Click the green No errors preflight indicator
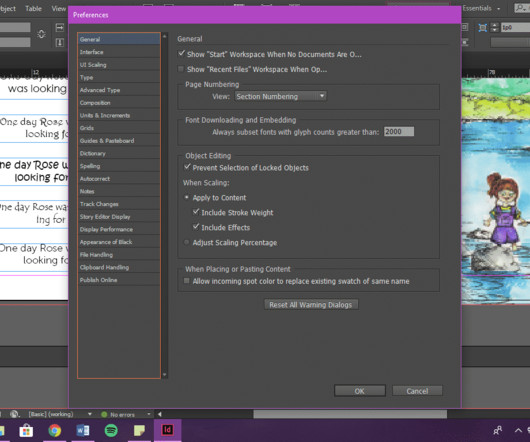530x442 pixels. click(x=118, y=414)
